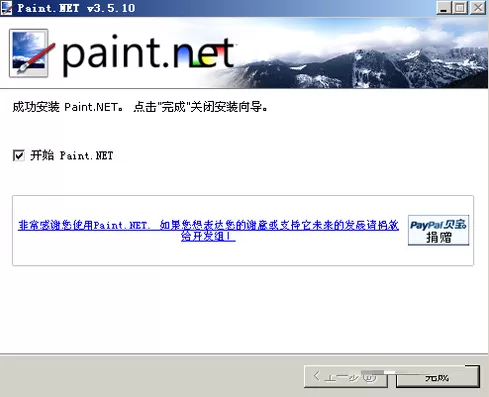Click the PayPal 捐赠 donate button
The height and width of the screenshot is (397, 489).
click(438, 230)
